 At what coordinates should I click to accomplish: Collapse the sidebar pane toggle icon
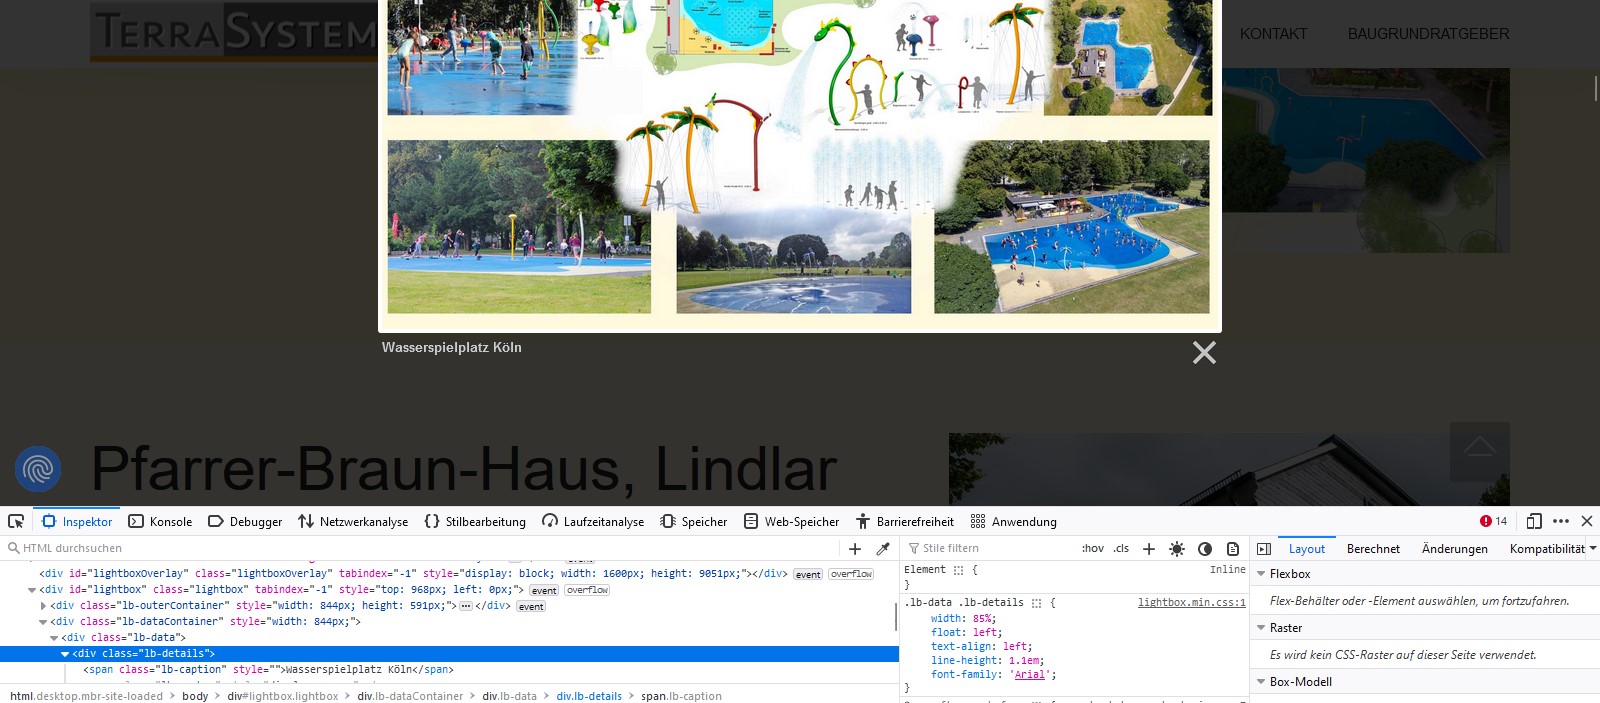[x=1264, y=549]
